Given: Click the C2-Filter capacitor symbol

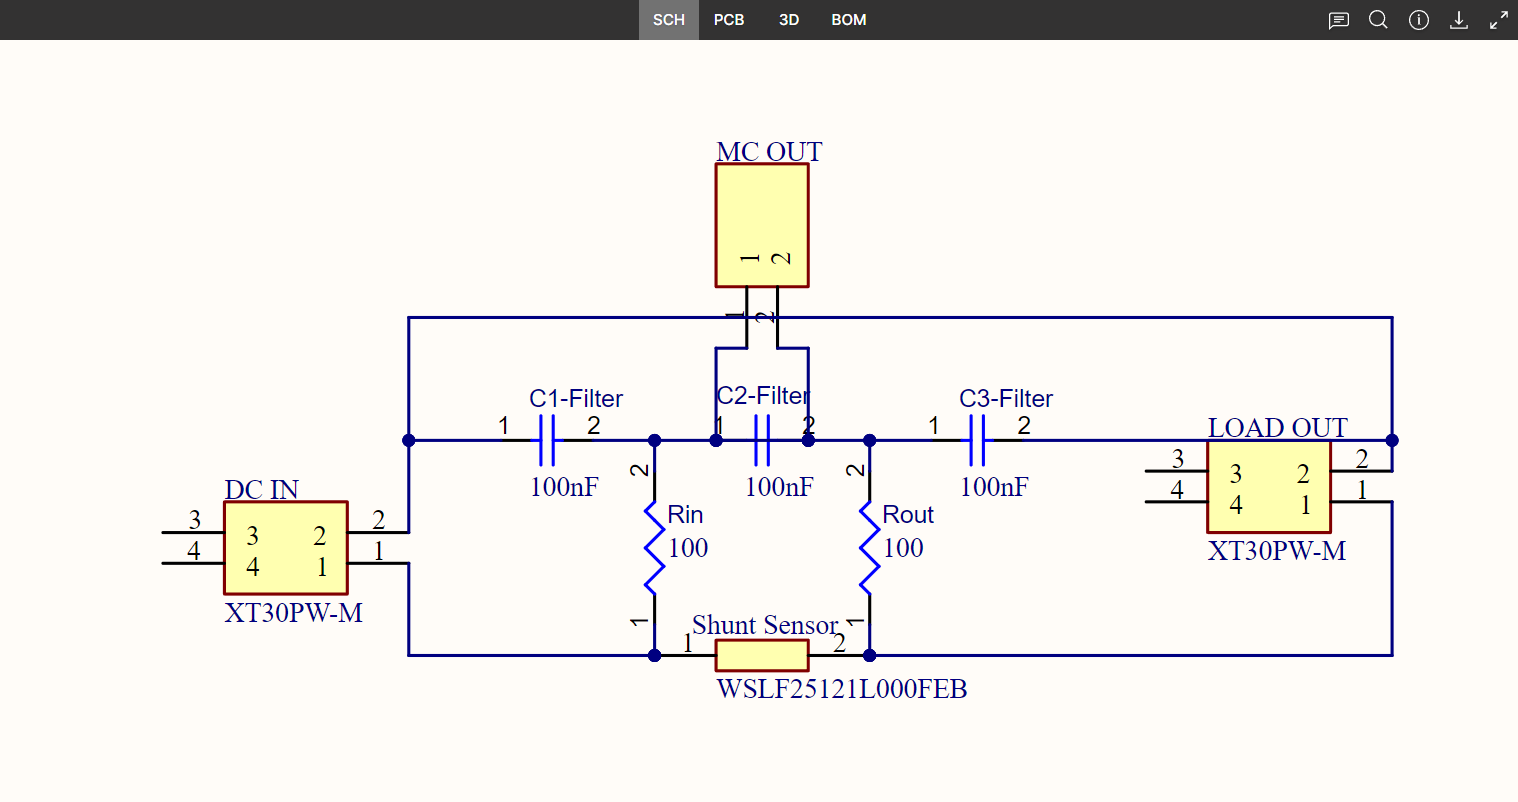Looking at the screenshot, I should coord(762,440).
